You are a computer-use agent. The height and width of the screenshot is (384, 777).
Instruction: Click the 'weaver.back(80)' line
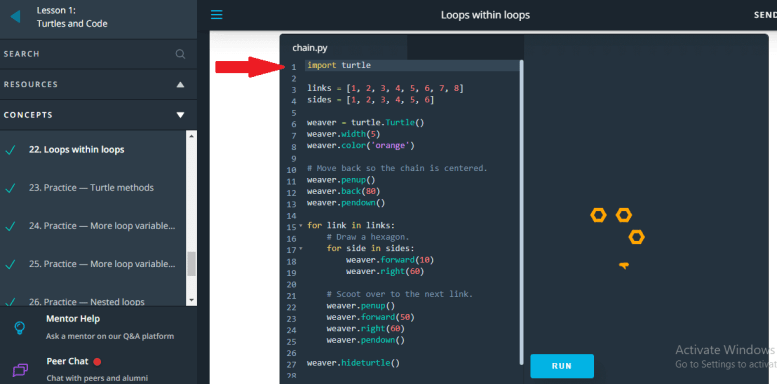pyautogui.click(x=344, y=191)
